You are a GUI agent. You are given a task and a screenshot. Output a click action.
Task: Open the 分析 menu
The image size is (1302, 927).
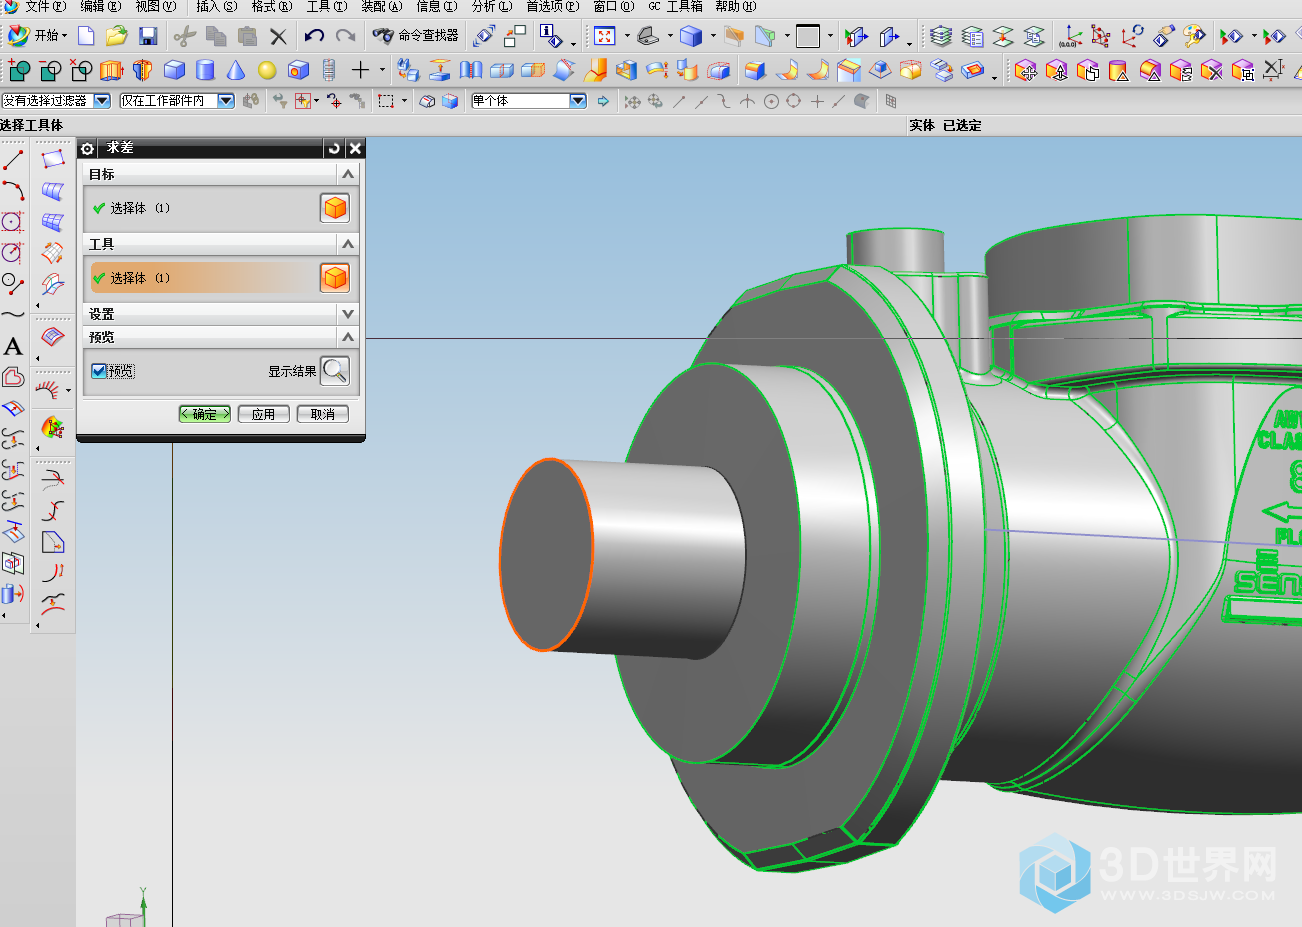[492, 6]
